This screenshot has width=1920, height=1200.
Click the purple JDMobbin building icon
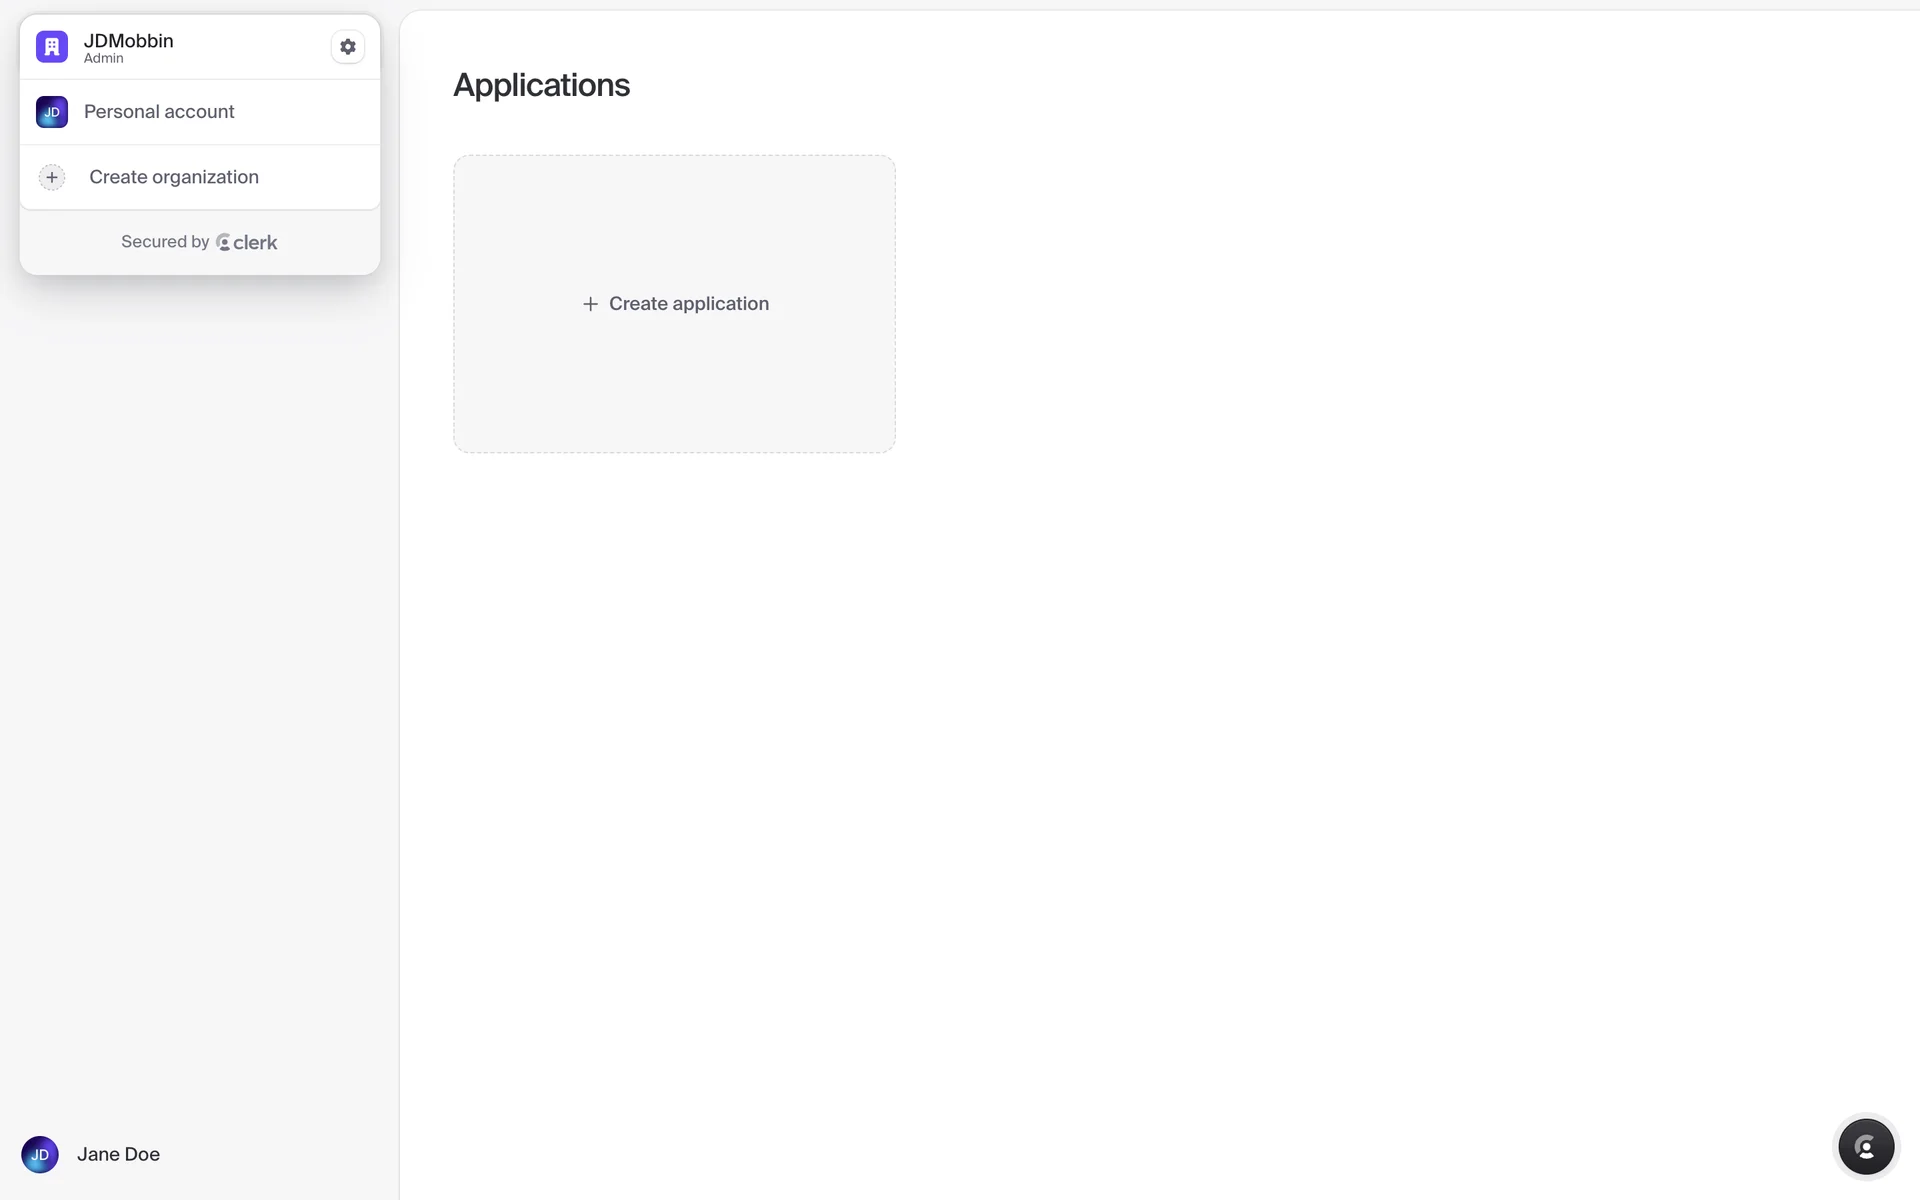tap(52, 47)
